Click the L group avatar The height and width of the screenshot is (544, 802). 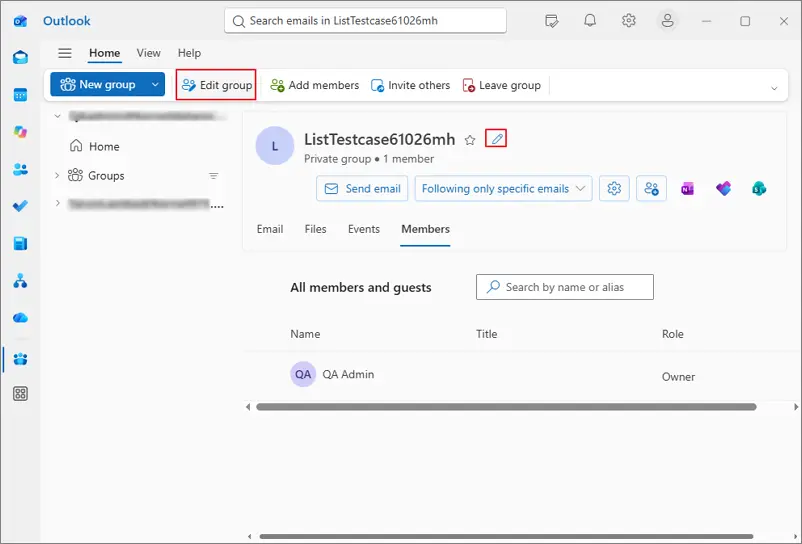(x=275, y=146)
